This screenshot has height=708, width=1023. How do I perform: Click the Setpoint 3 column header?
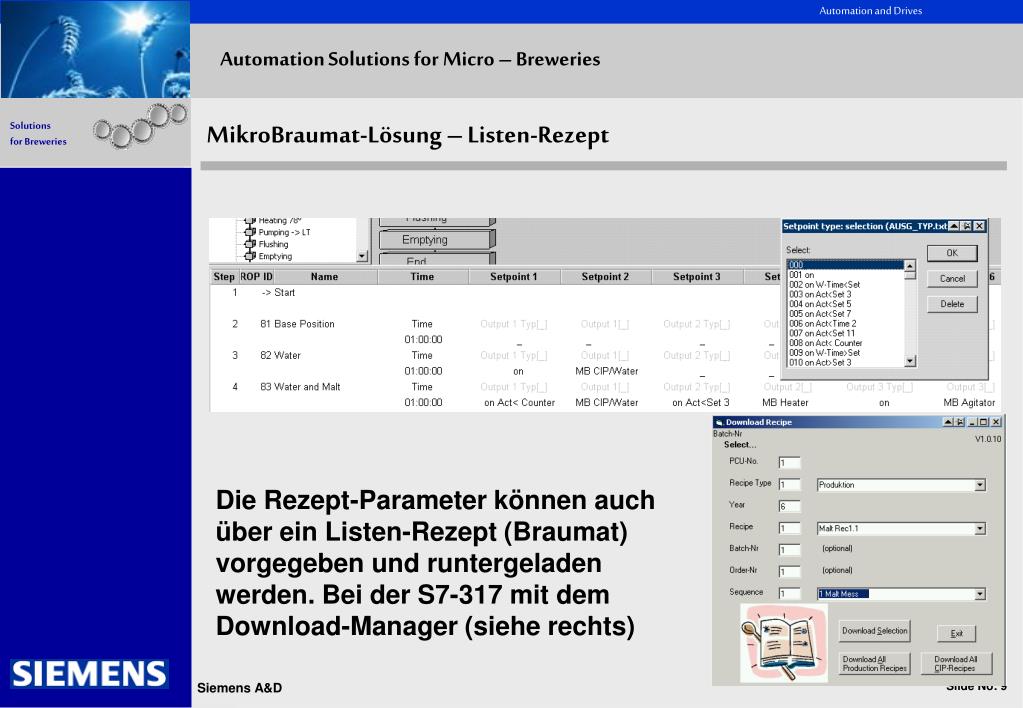pyautogui.click(x=696, y=277)
